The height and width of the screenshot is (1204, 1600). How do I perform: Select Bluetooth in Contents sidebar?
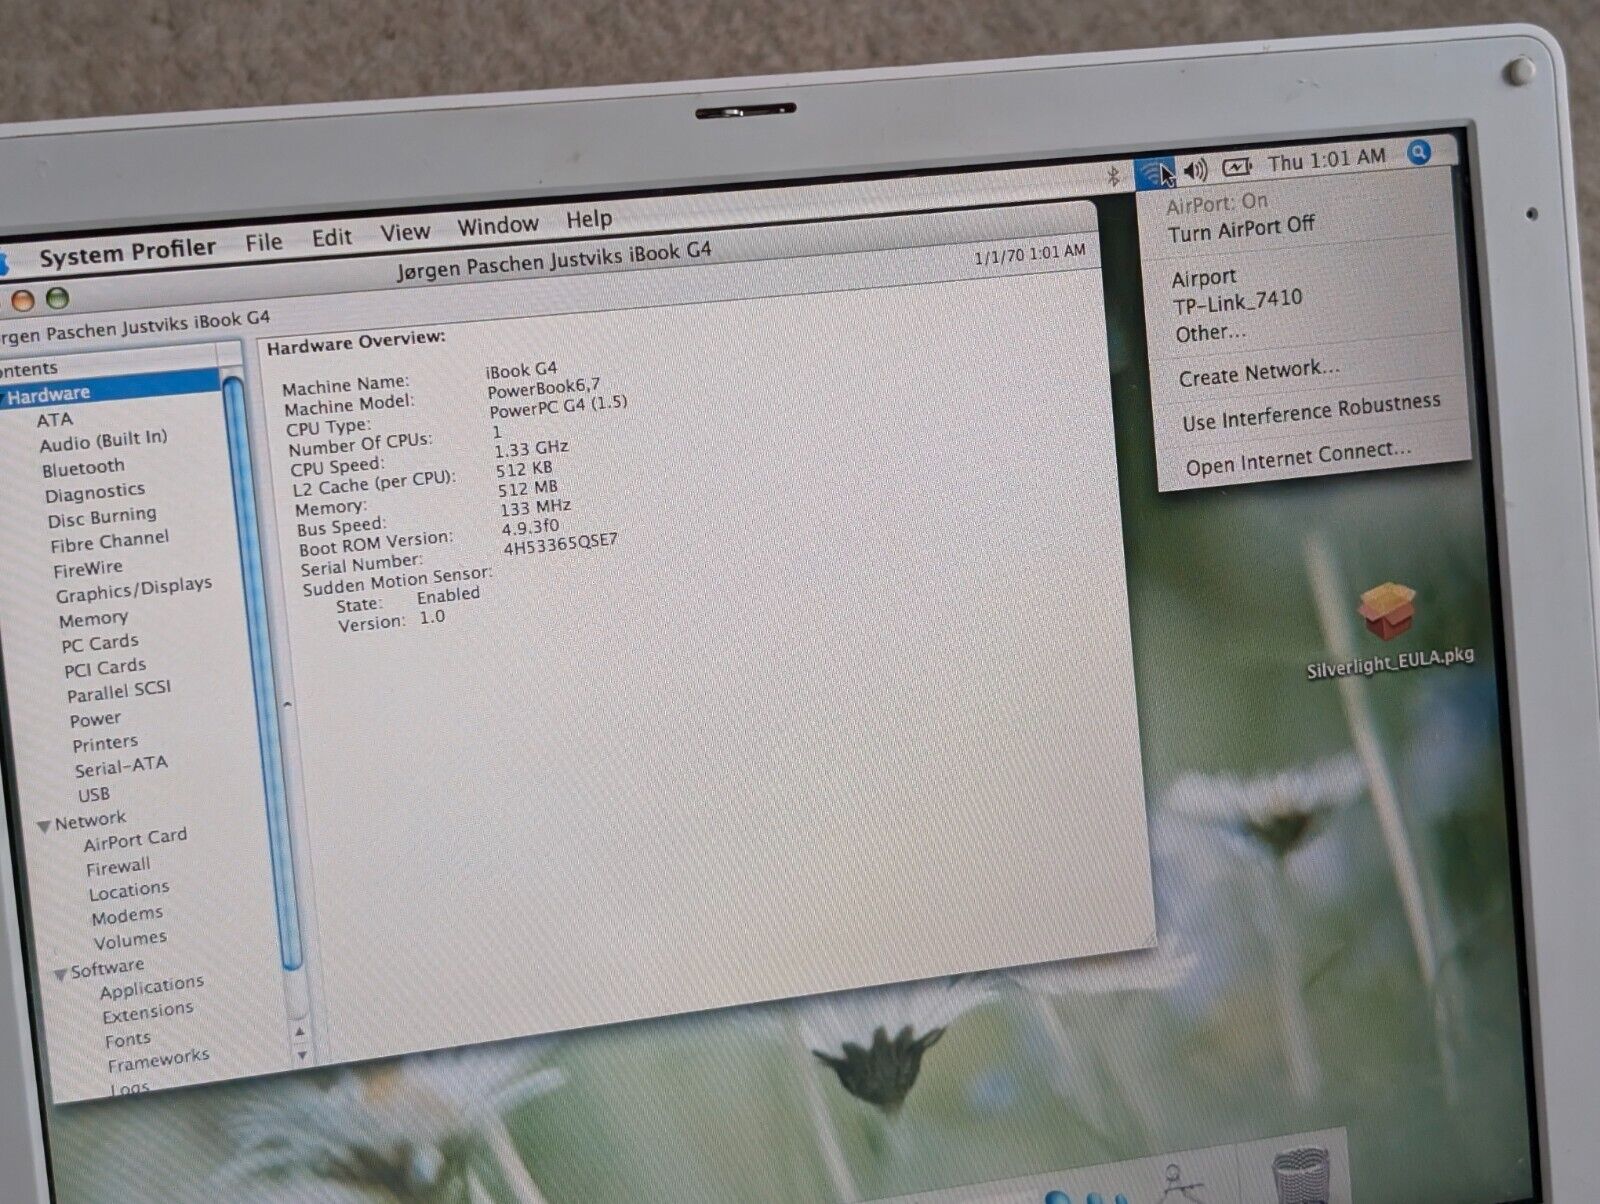point(83,468)
